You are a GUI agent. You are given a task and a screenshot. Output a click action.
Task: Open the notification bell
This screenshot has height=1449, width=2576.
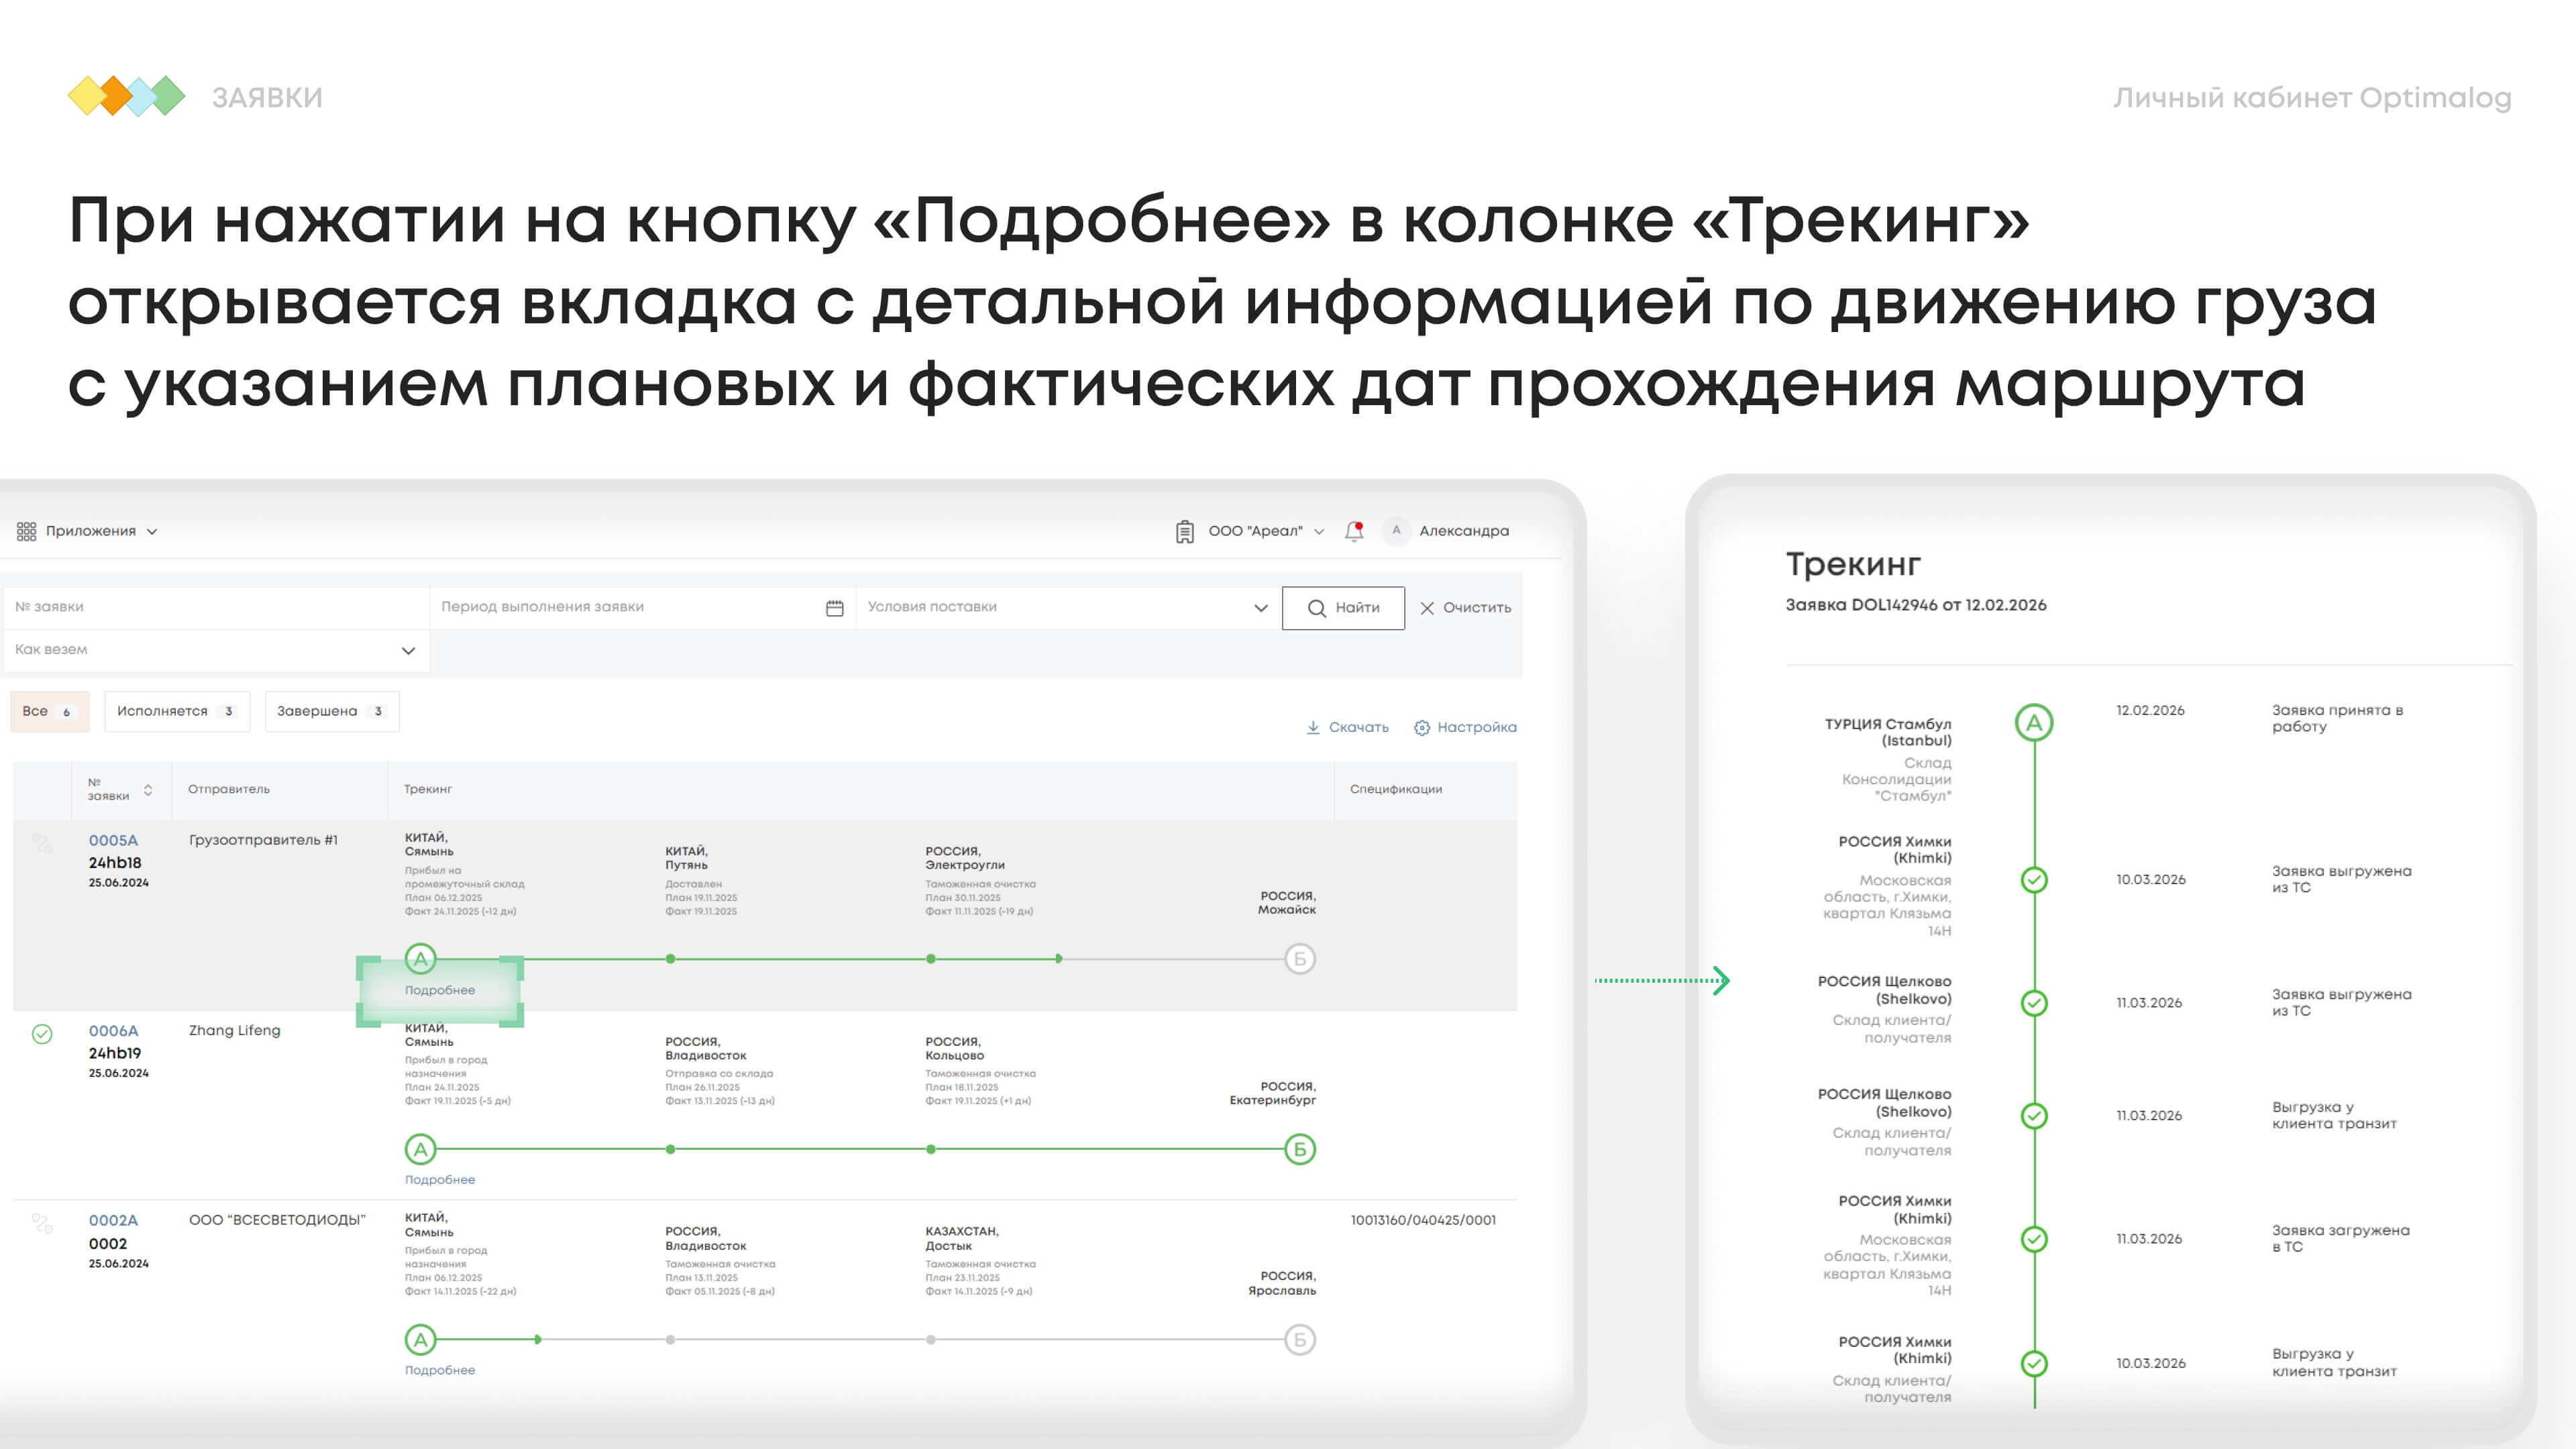point(1354,531)
